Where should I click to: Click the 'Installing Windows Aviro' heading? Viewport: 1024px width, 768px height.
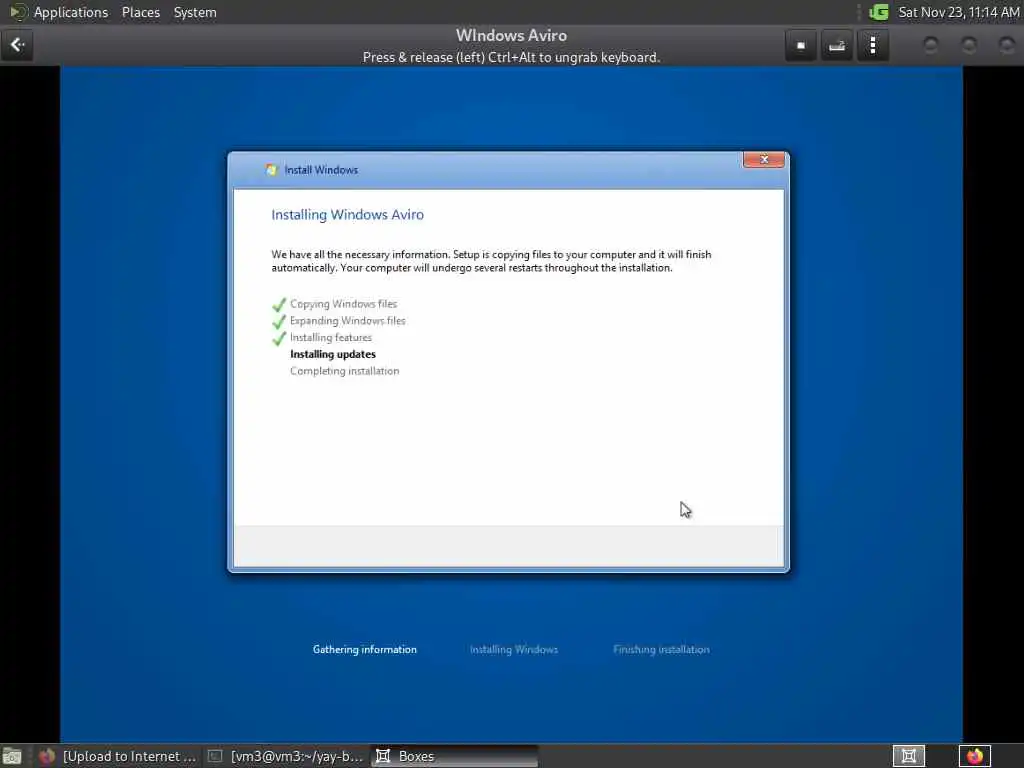pyautogui.click(x=347, y=214)
